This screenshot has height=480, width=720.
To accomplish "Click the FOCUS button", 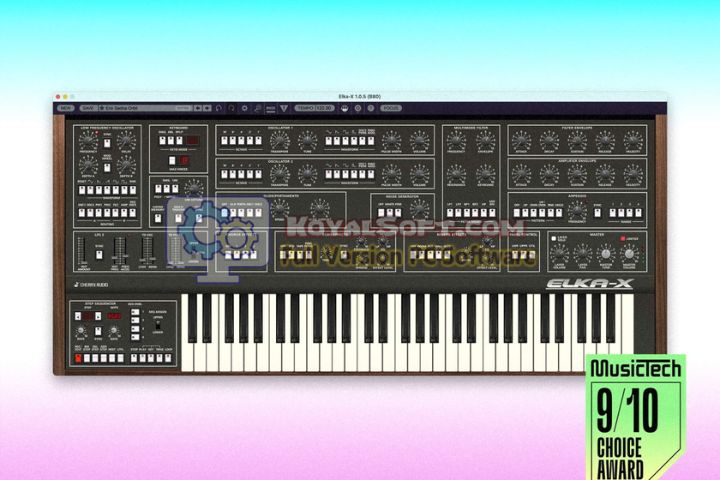I will coord(391,108).
